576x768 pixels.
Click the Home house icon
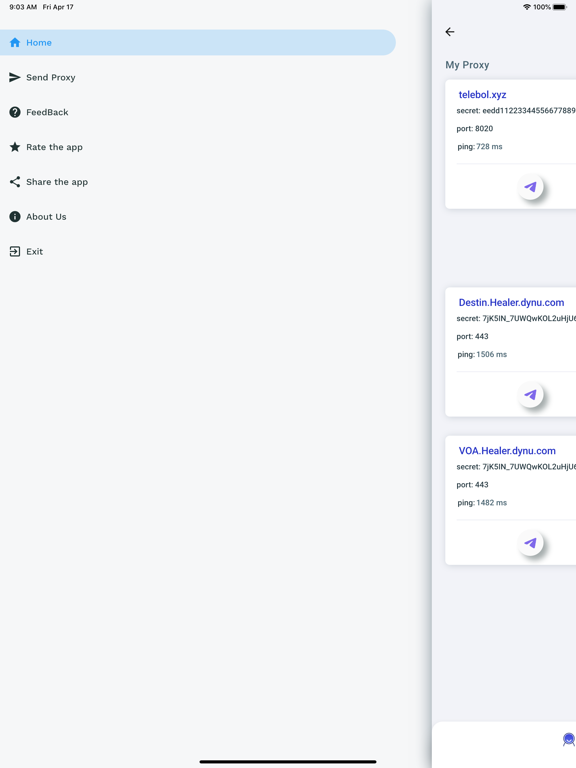click(x=15, y=43)
